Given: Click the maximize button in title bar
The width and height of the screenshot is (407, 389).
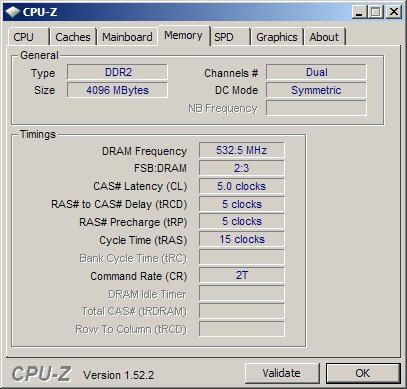Looking at the screenshot, I should coord(376,12).
